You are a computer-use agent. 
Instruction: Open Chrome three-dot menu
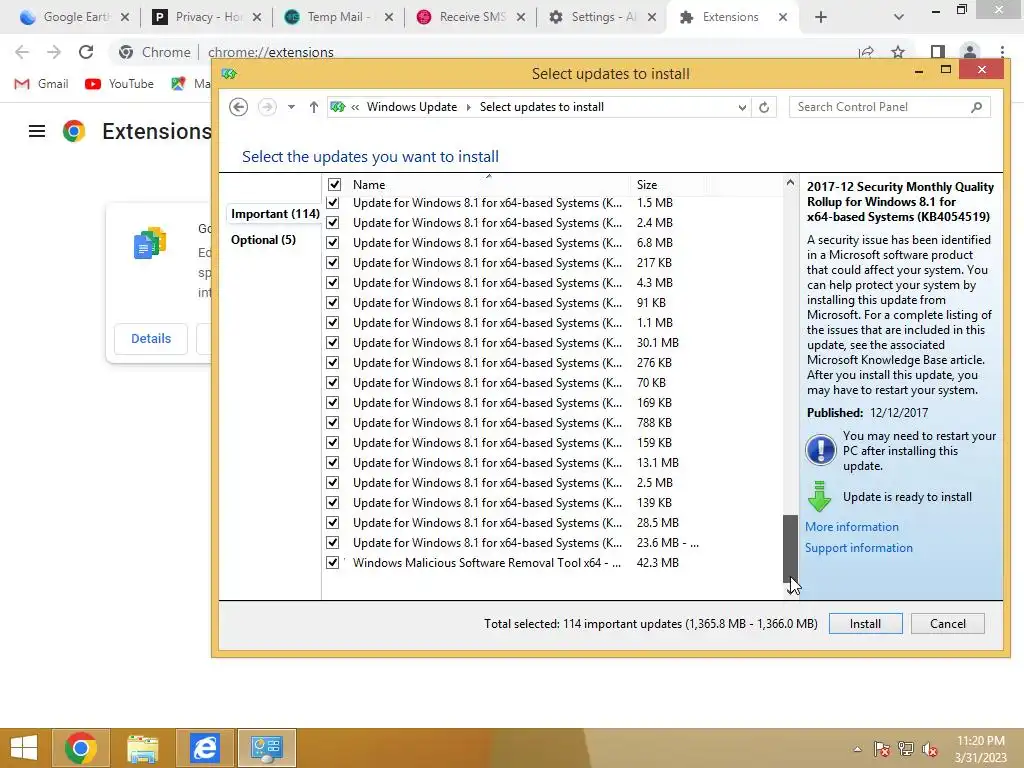click(x=1002, y=52)
